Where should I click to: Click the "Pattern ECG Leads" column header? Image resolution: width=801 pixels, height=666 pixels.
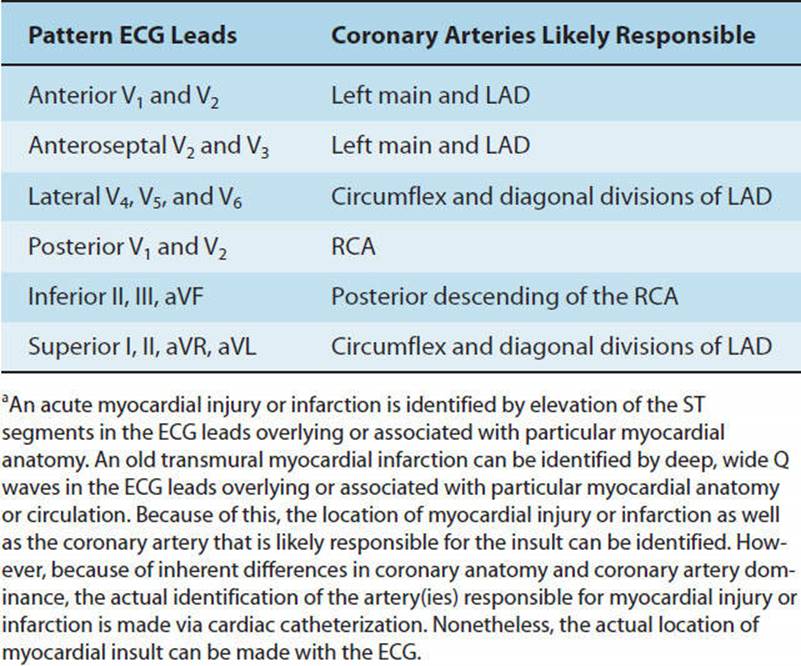tap(132, 36)
